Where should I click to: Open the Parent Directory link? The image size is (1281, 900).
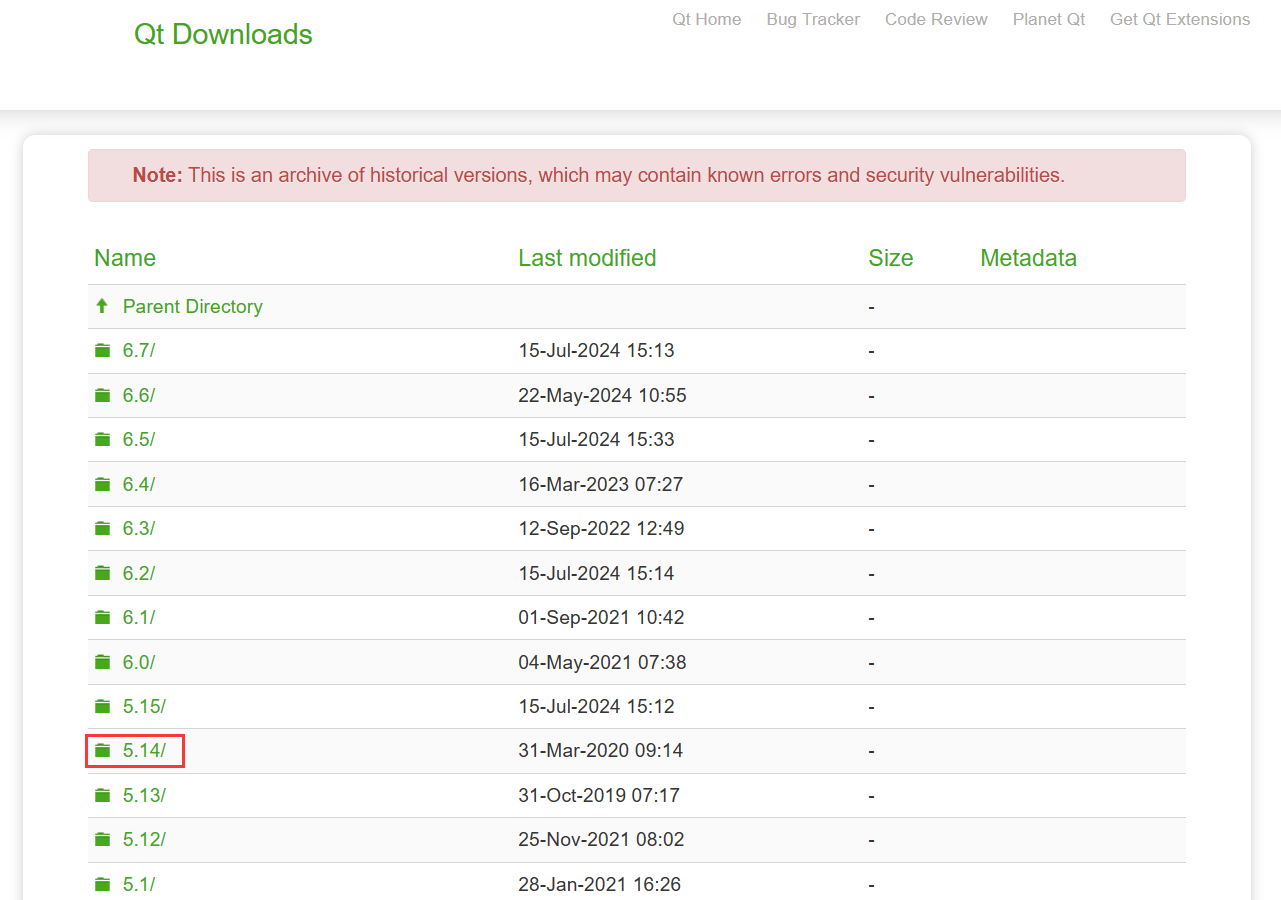193,306
